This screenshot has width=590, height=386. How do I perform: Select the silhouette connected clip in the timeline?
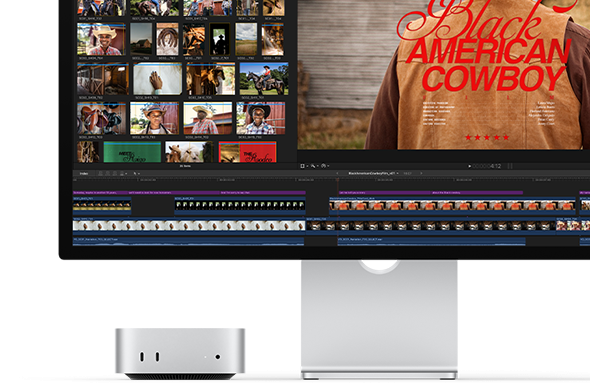[240, 205]
